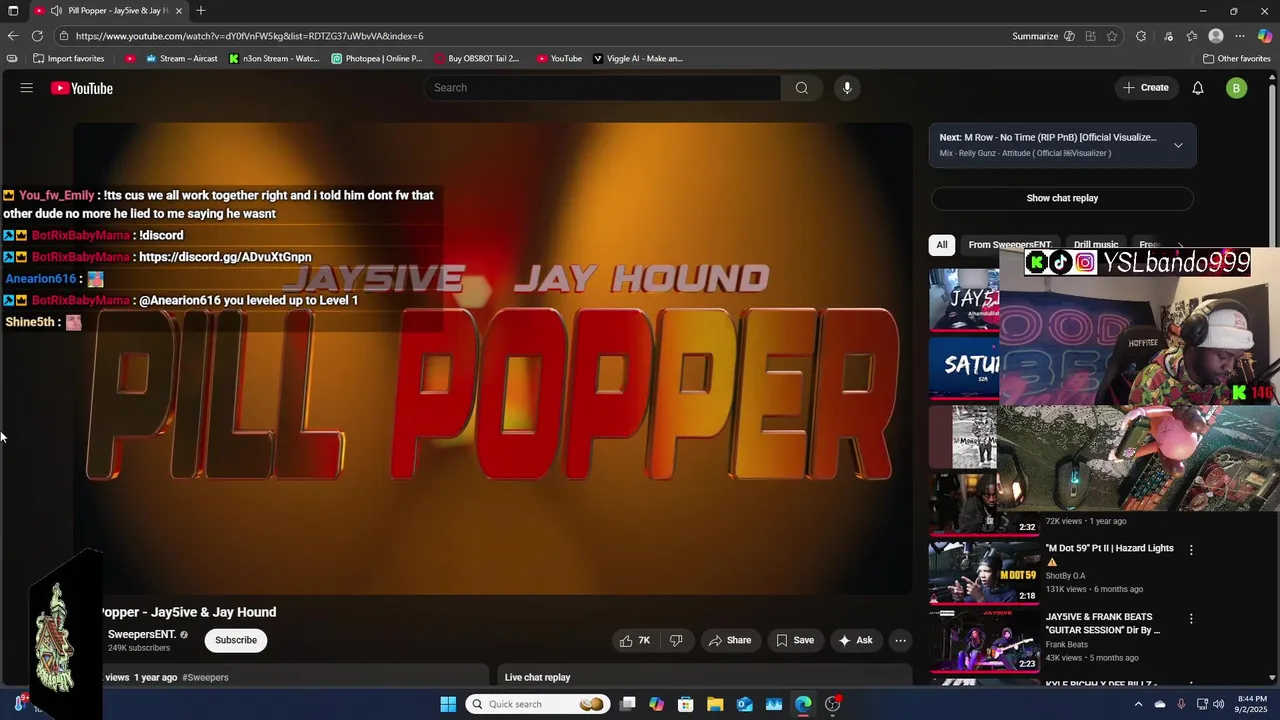The height and width of the screenshot is (720, 1280).
Task: Expand the Next up playlist panel
Action: click(x=1178, y=145)
